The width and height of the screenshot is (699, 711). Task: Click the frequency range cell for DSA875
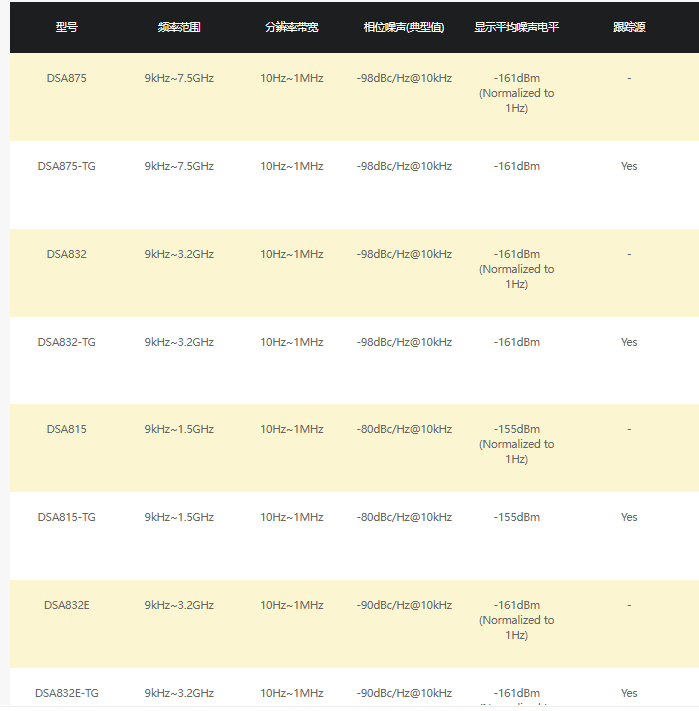(x=179, y=78)
